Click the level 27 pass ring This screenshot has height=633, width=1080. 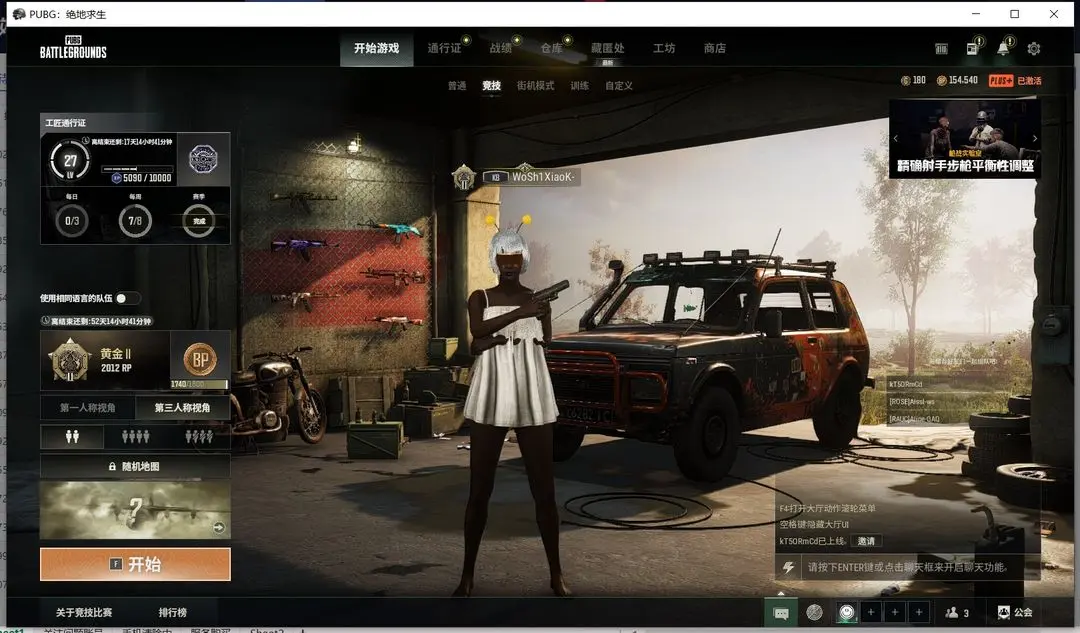tap(70, 160)
